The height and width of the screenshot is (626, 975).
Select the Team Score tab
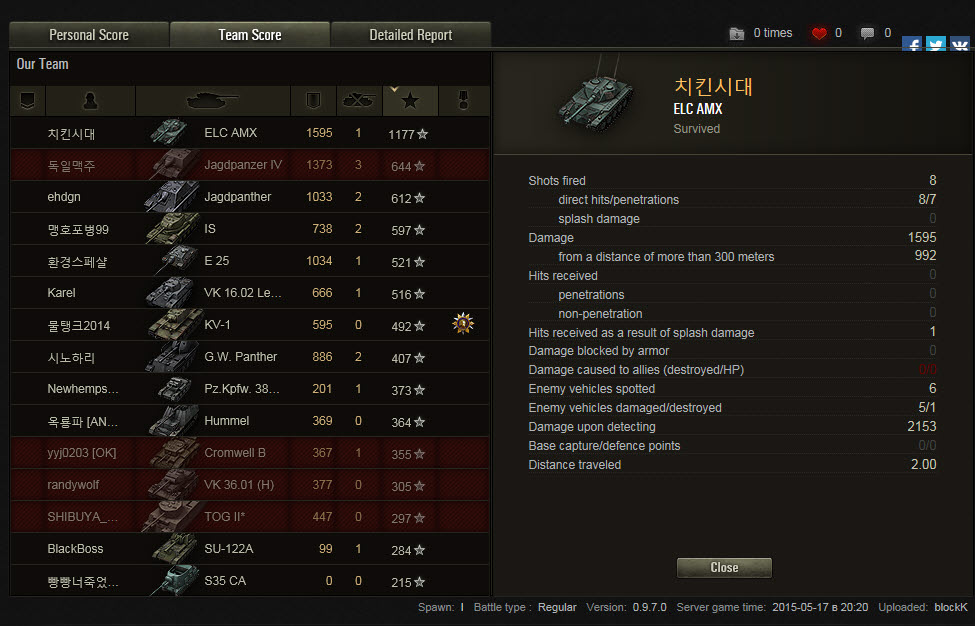[250, 35]
